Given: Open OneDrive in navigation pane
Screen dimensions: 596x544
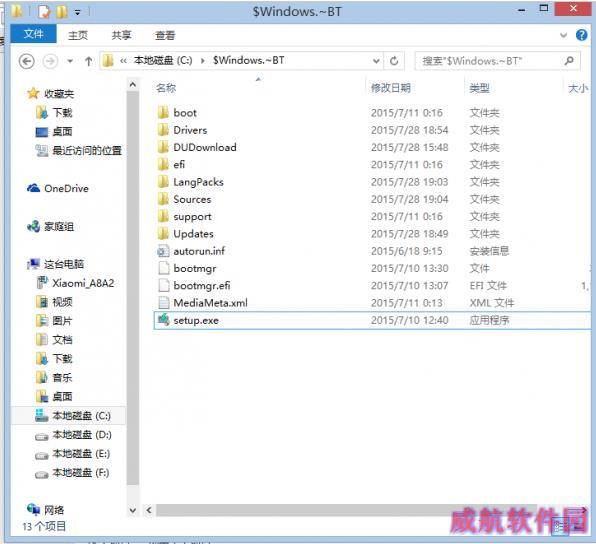Looking at the screenshot, I should (x=67, y=189).
